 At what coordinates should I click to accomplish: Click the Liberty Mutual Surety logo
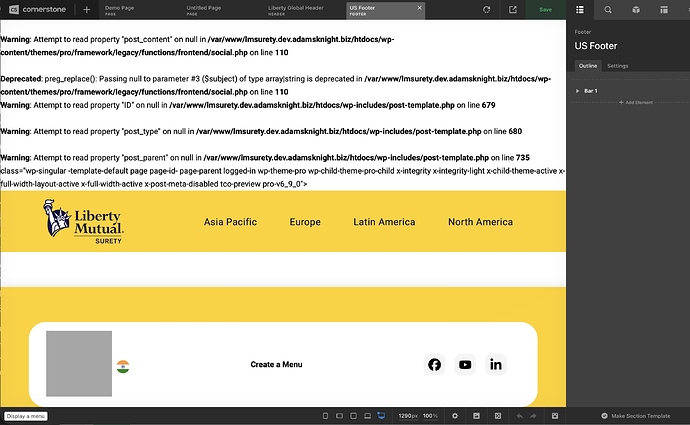[83, 221]
